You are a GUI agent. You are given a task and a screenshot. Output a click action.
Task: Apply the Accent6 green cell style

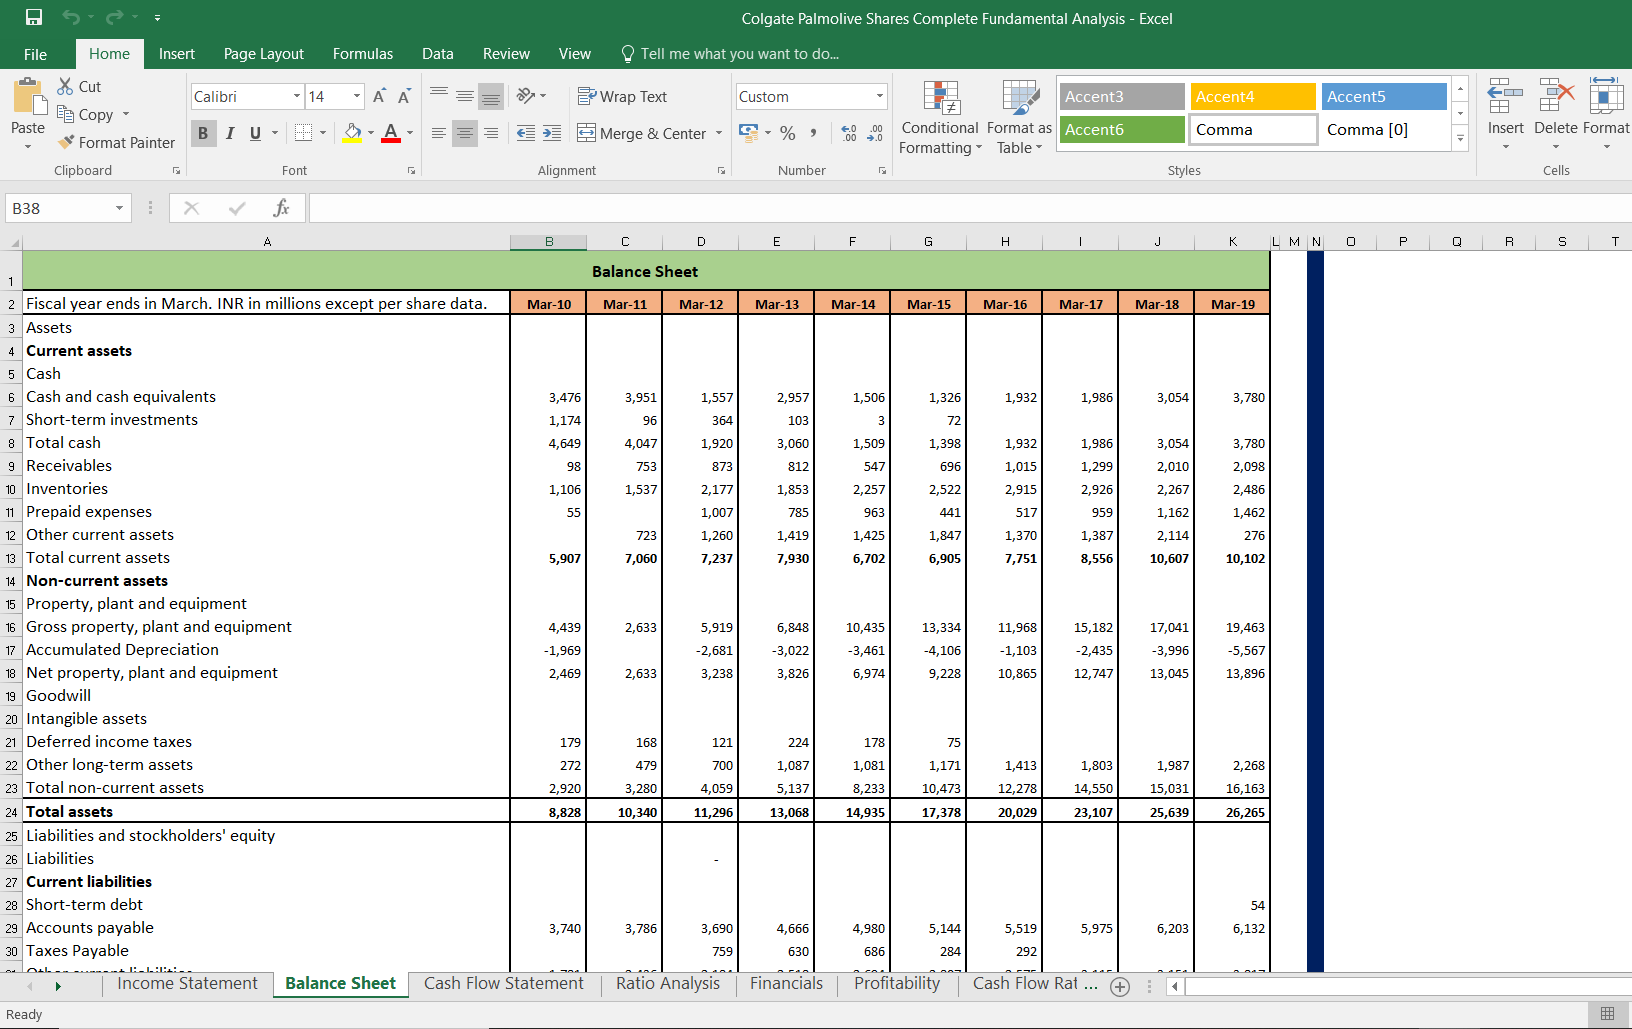(x=1122, y=129)
